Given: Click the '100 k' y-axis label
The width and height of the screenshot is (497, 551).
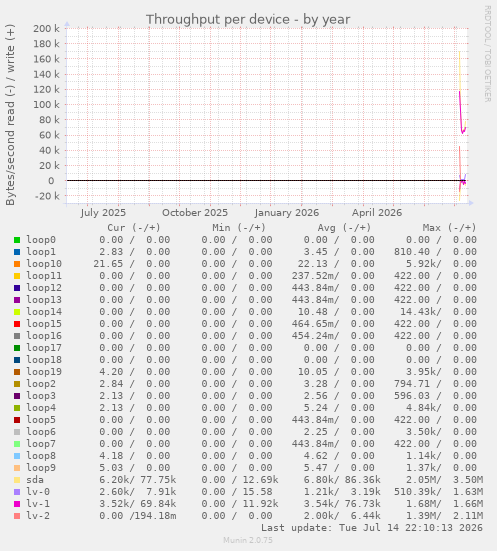Looking at the screenshot, I should pos(46,105).
